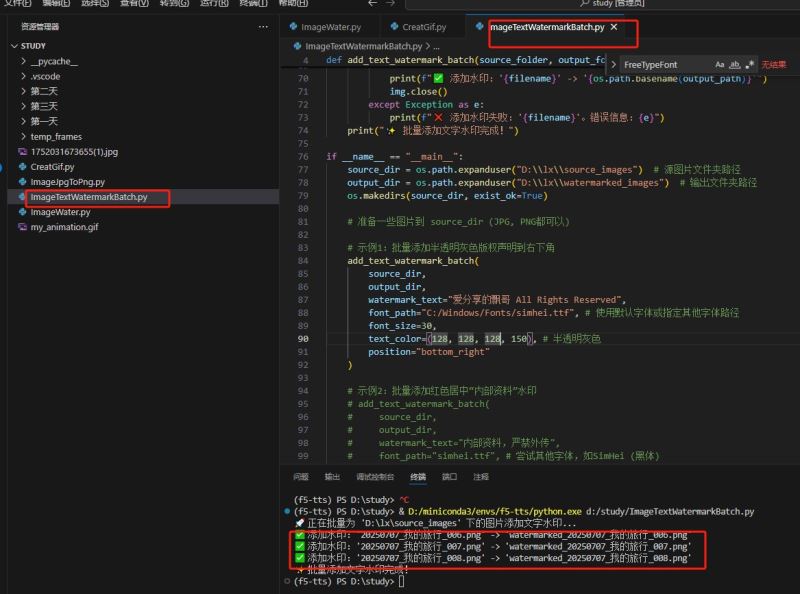Click the Python file icon beside CreatGif.py
Screen dimensions: 800x594
(x=22, y=167)
